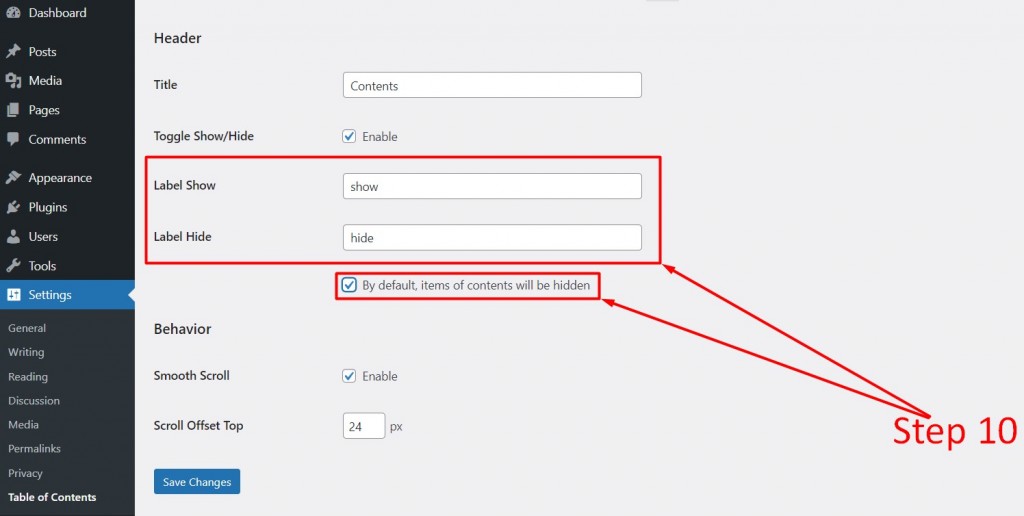Select the Settings menu item

click(67, 295)
